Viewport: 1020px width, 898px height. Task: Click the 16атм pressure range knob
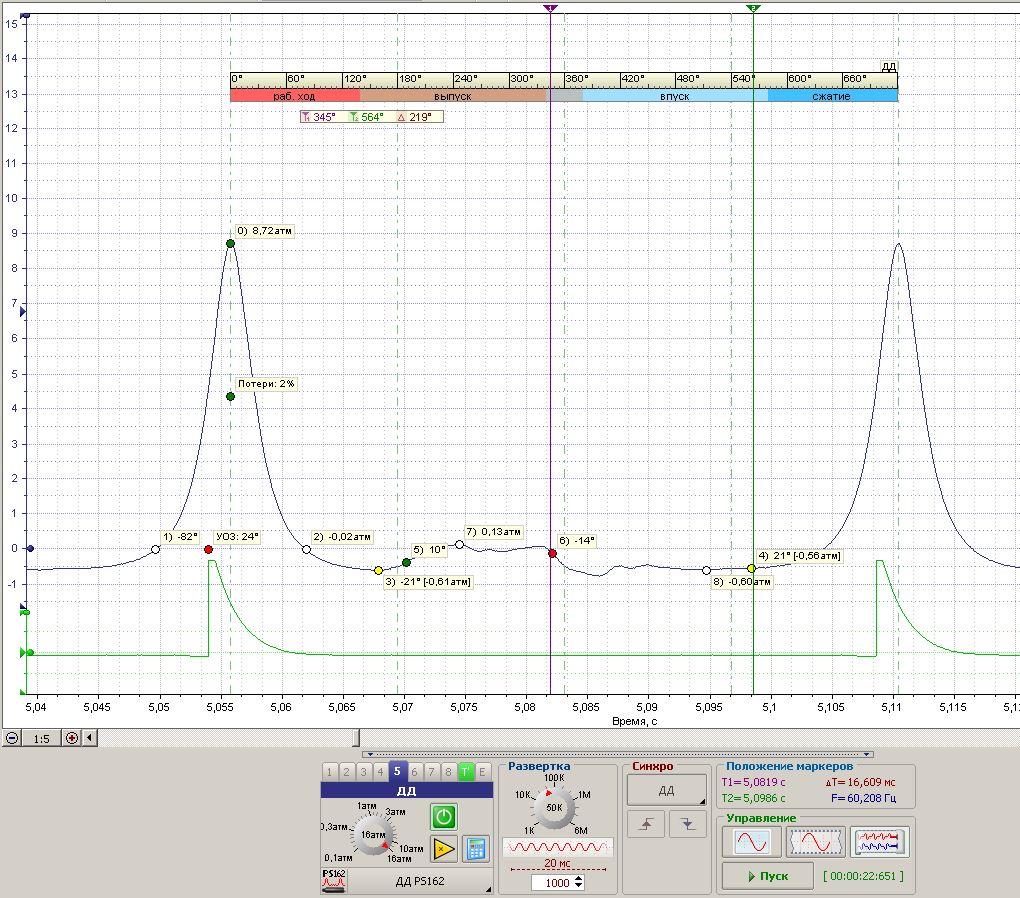pyautogui.click(x=373, y=835)
